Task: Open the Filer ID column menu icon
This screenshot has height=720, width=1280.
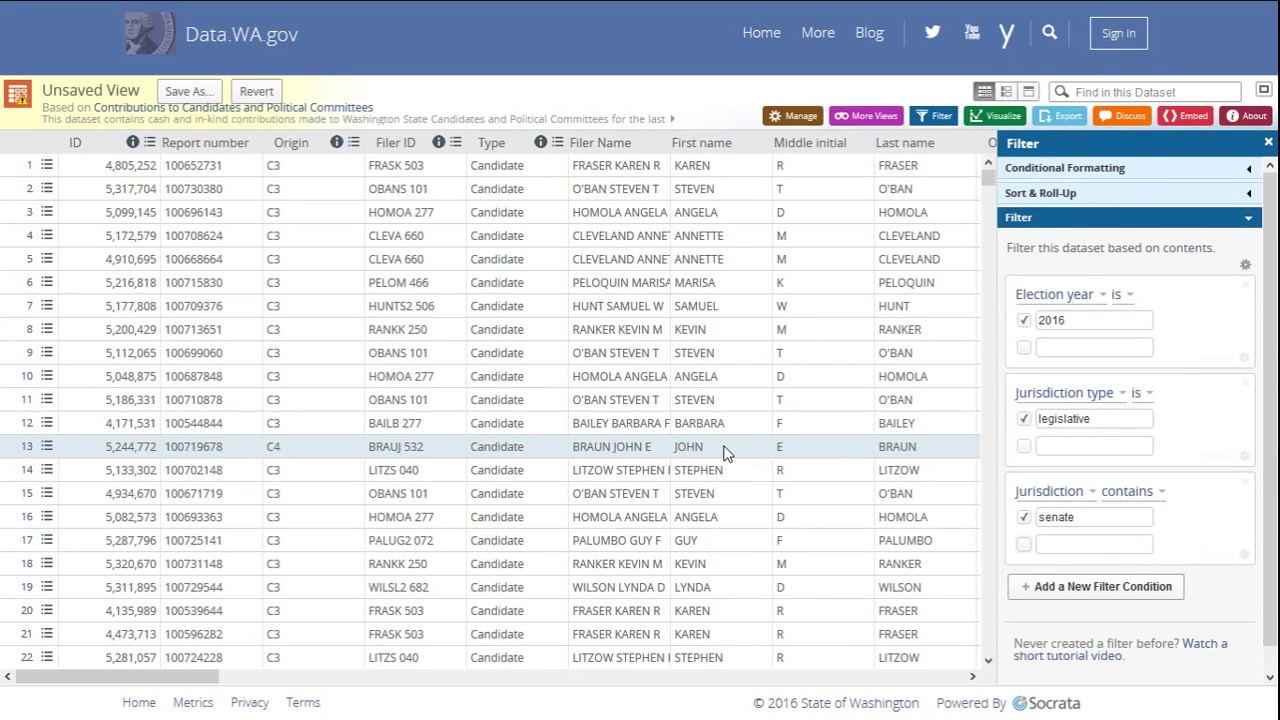Action: tap(455, 142)
